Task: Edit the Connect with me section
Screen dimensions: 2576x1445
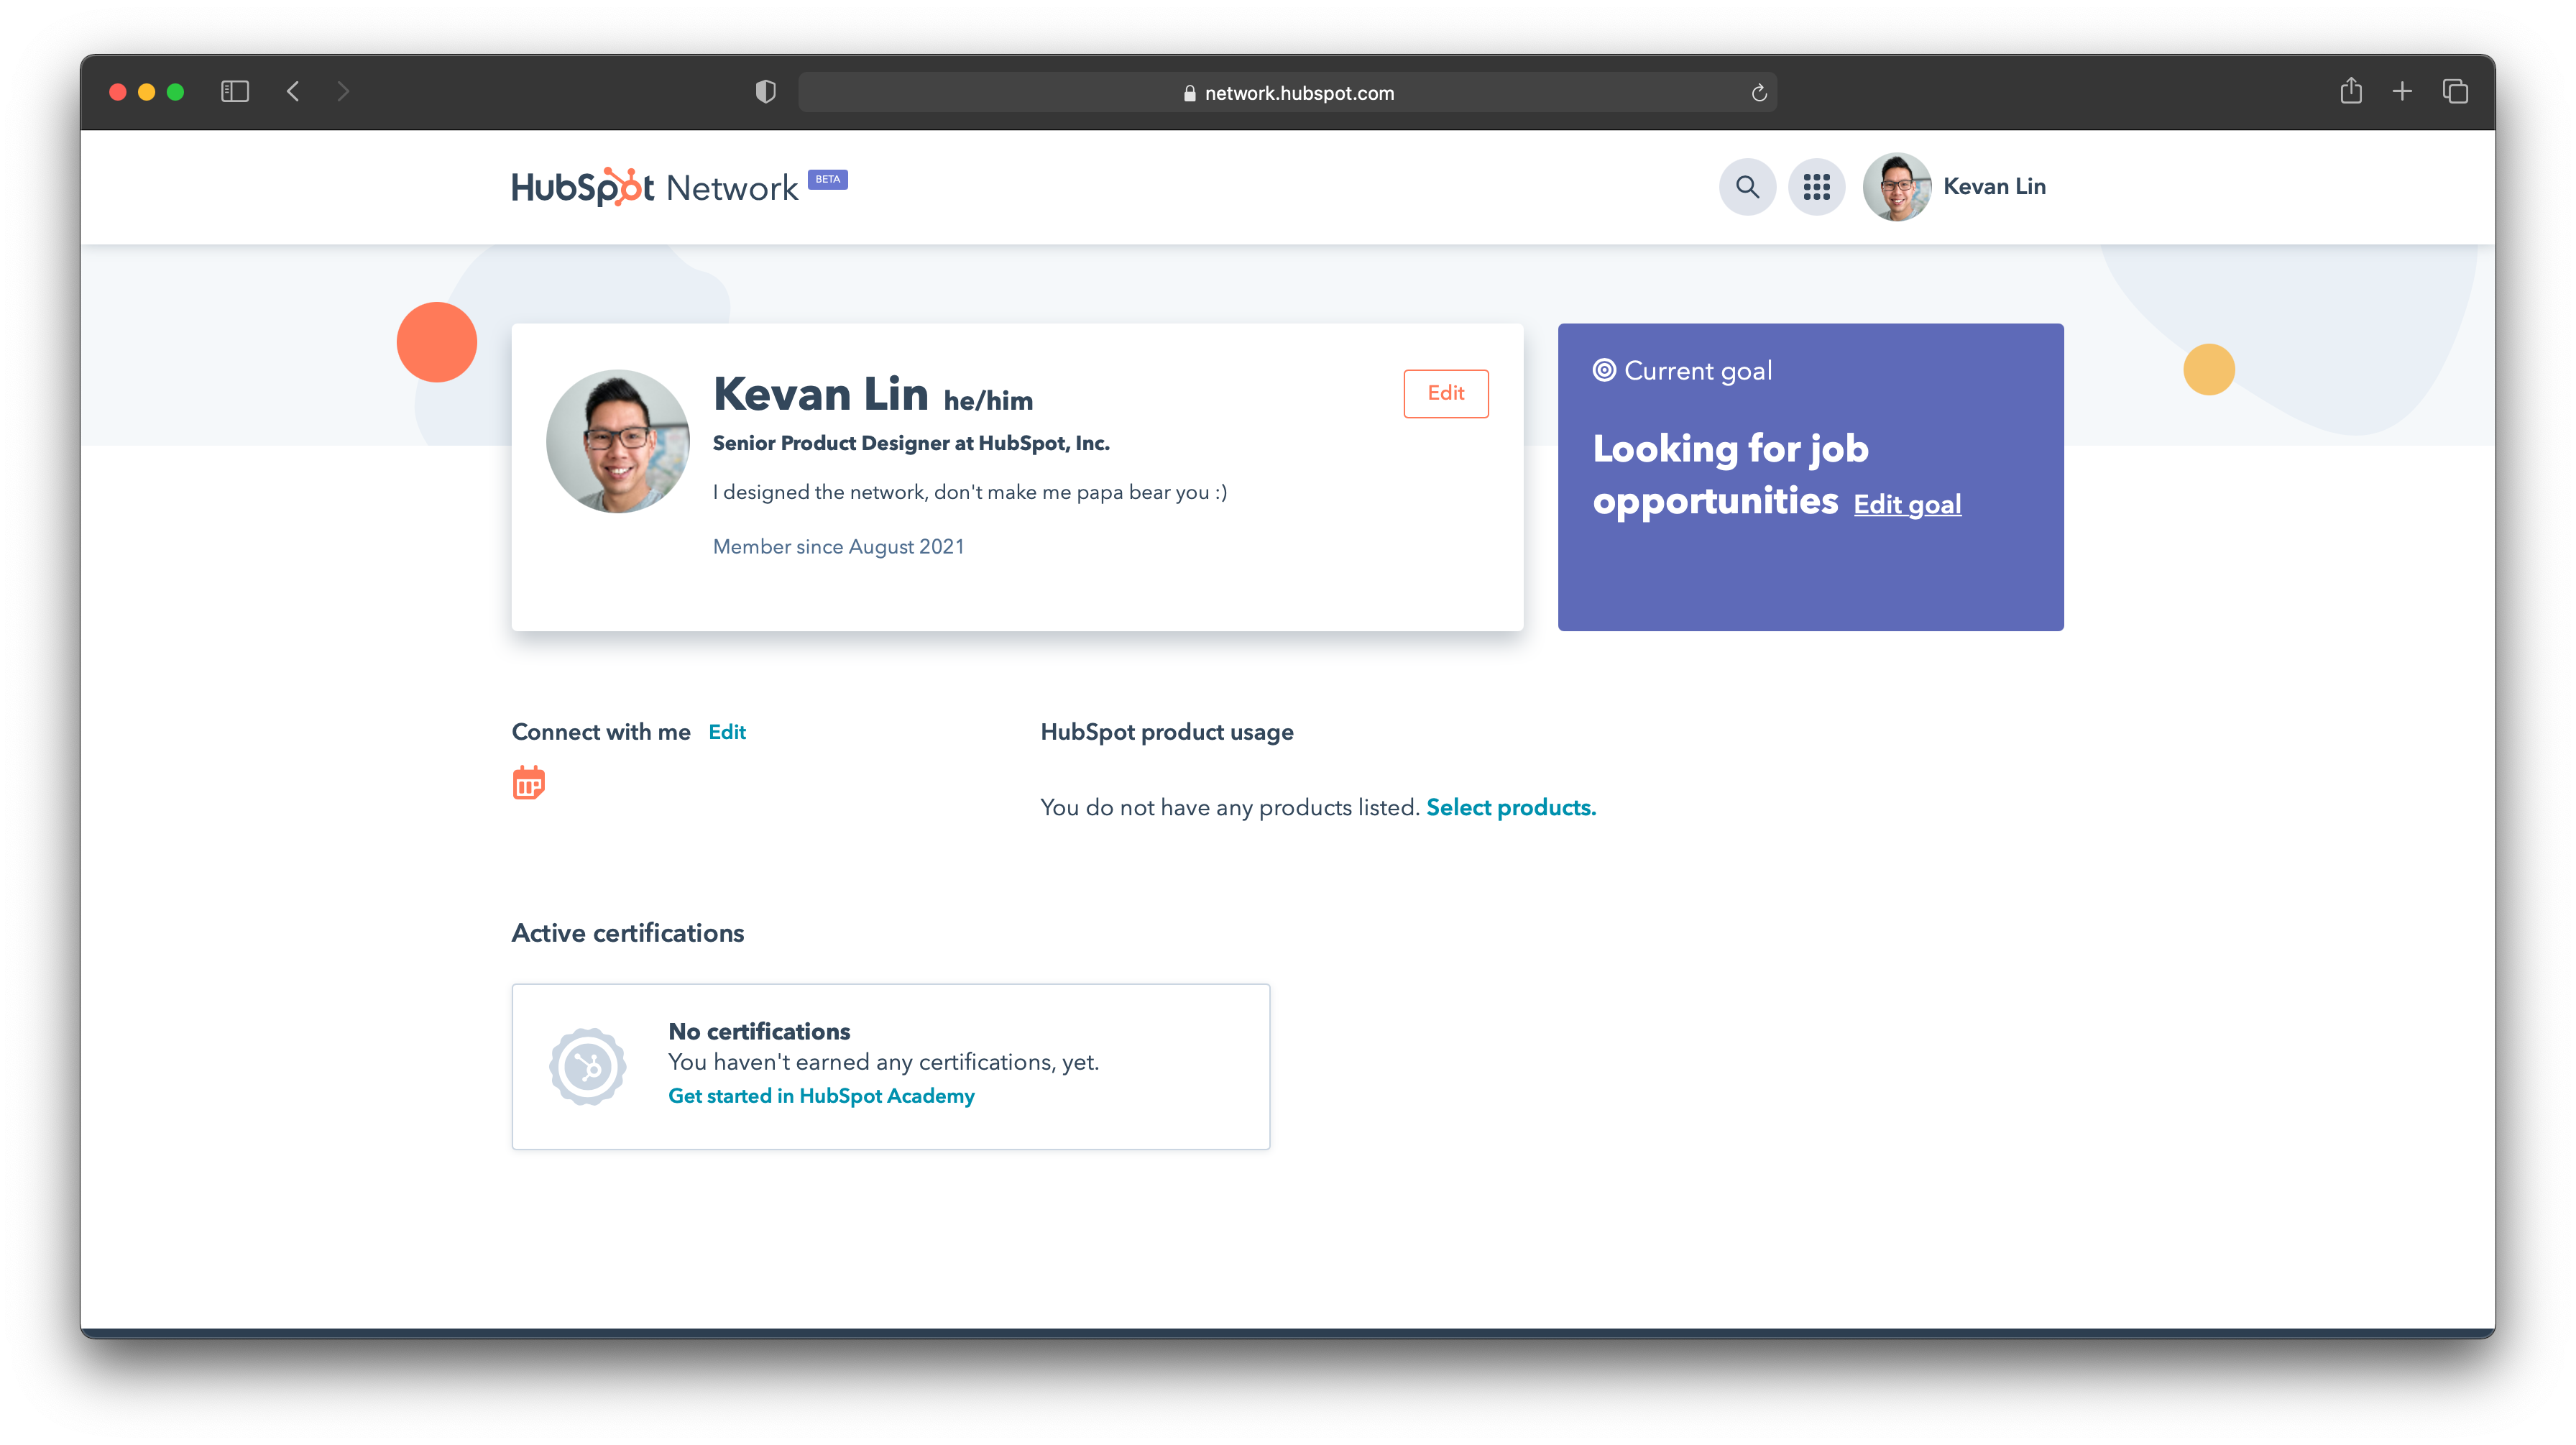Action: (x=727, y=732)
